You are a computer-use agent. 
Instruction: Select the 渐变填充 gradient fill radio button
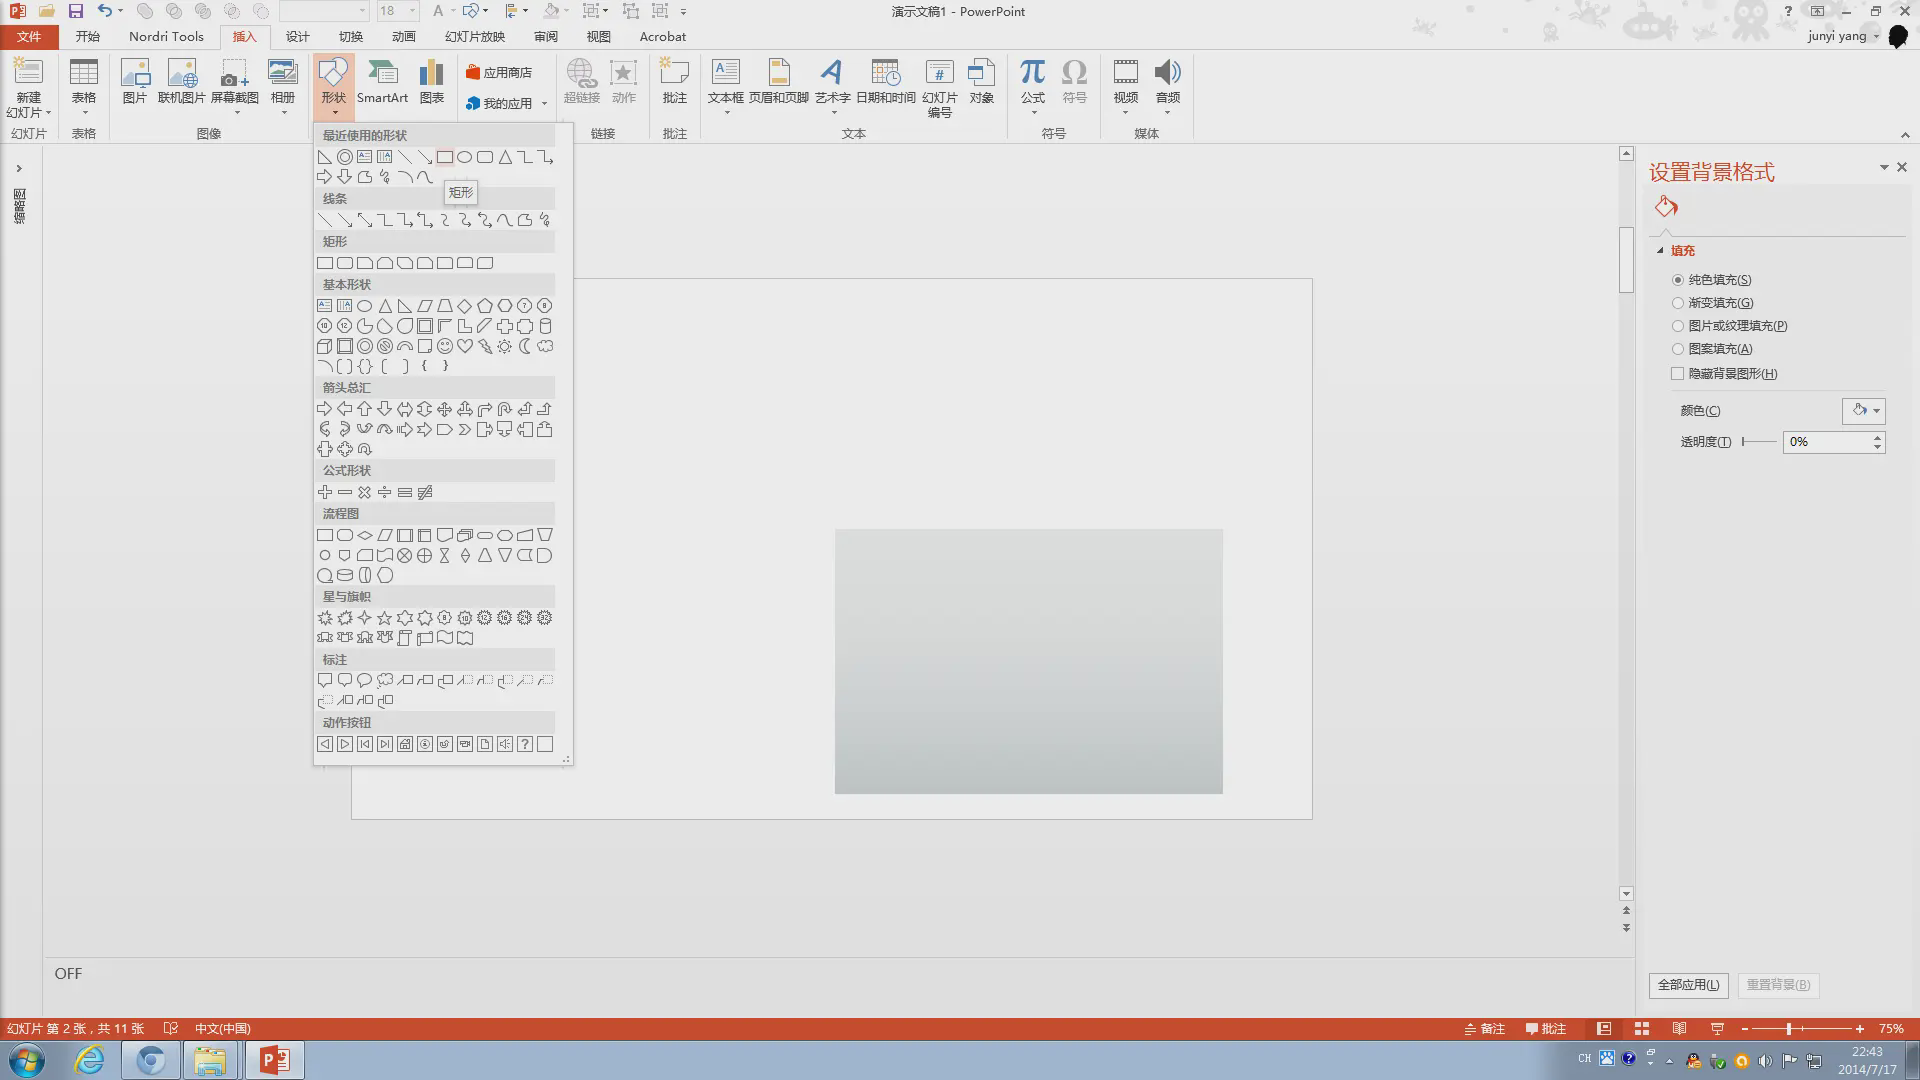pos(1678,303)
